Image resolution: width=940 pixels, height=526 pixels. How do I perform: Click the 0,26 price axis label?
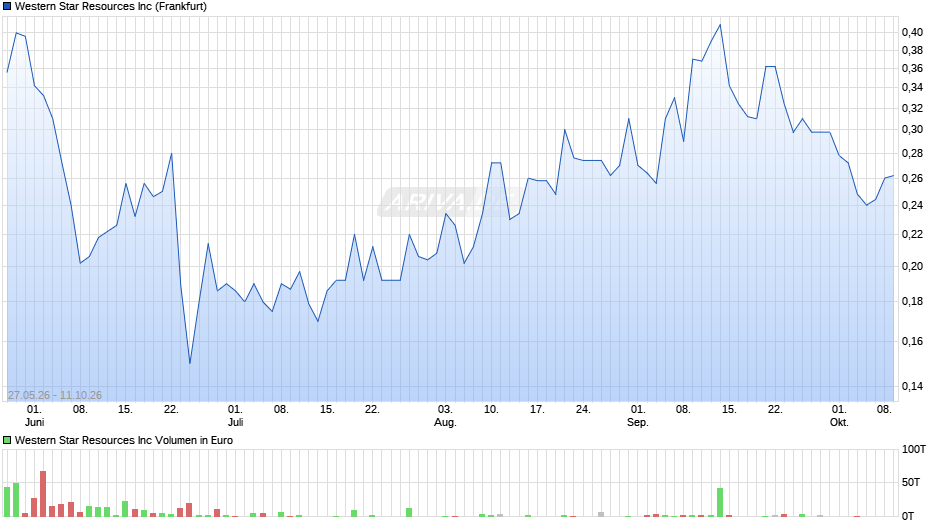(912, 178)
